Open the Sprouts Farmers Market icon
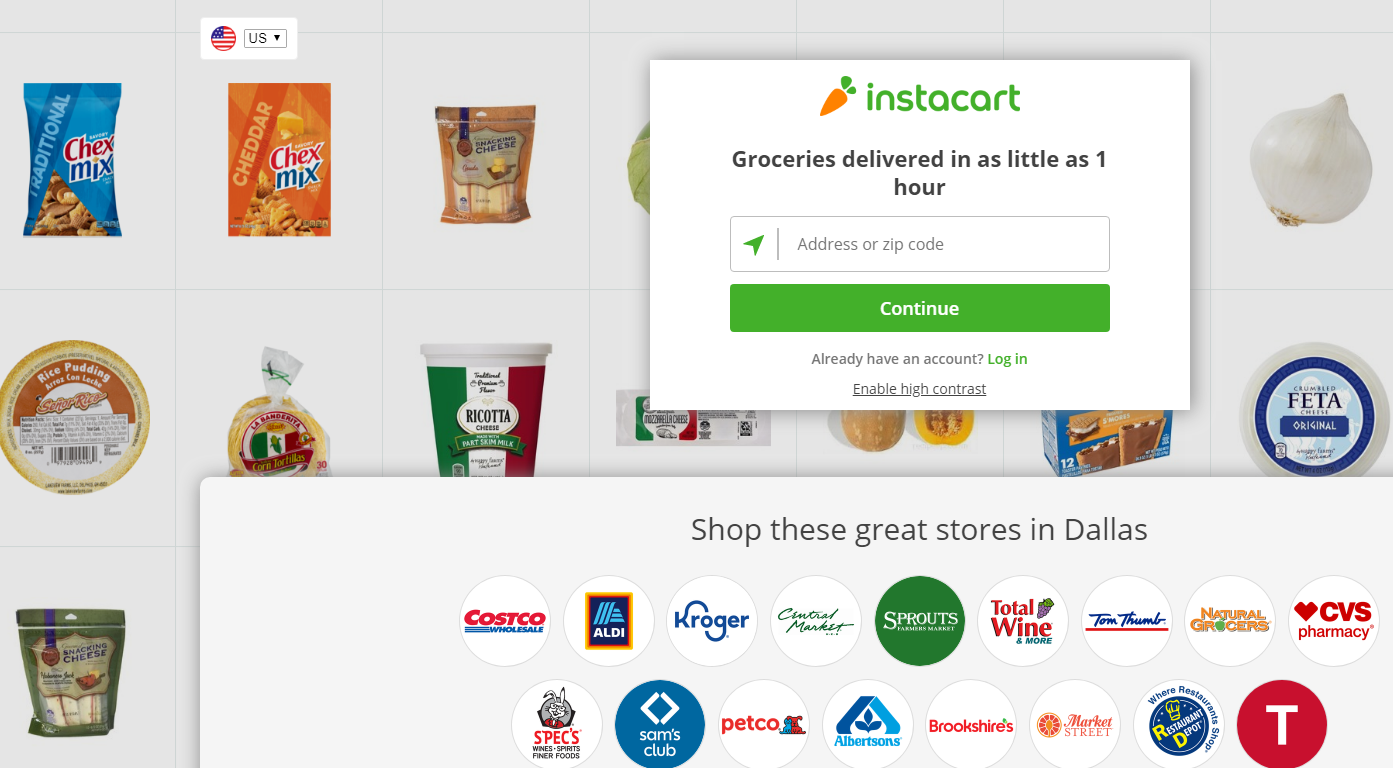Screen dimensions: 1393x768 [x=920, y=621]
